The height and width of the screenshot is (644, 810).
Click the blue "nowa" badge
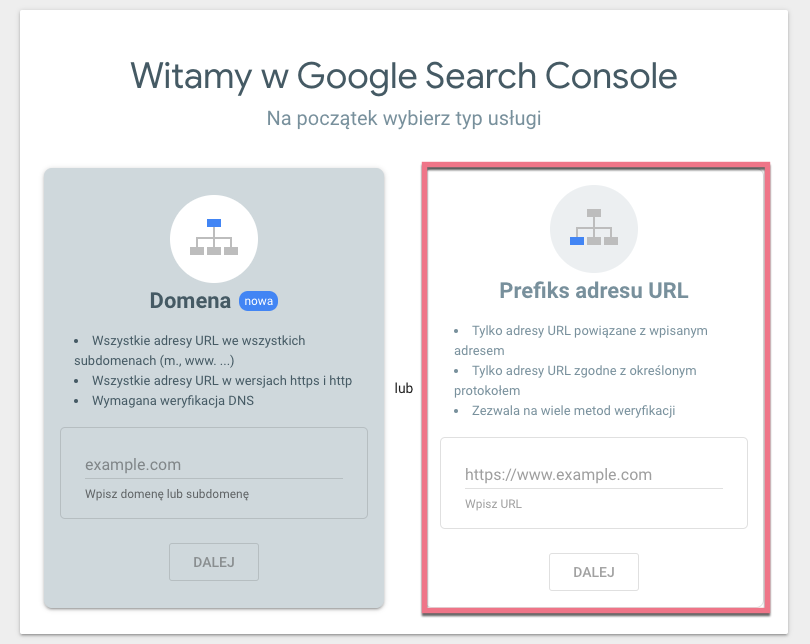258,301
